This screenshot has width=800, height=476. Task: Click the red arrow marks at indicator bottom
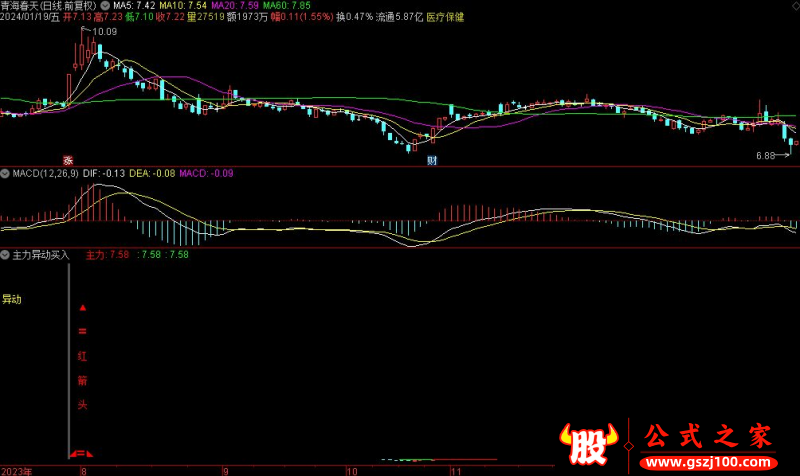pos(81,453)
